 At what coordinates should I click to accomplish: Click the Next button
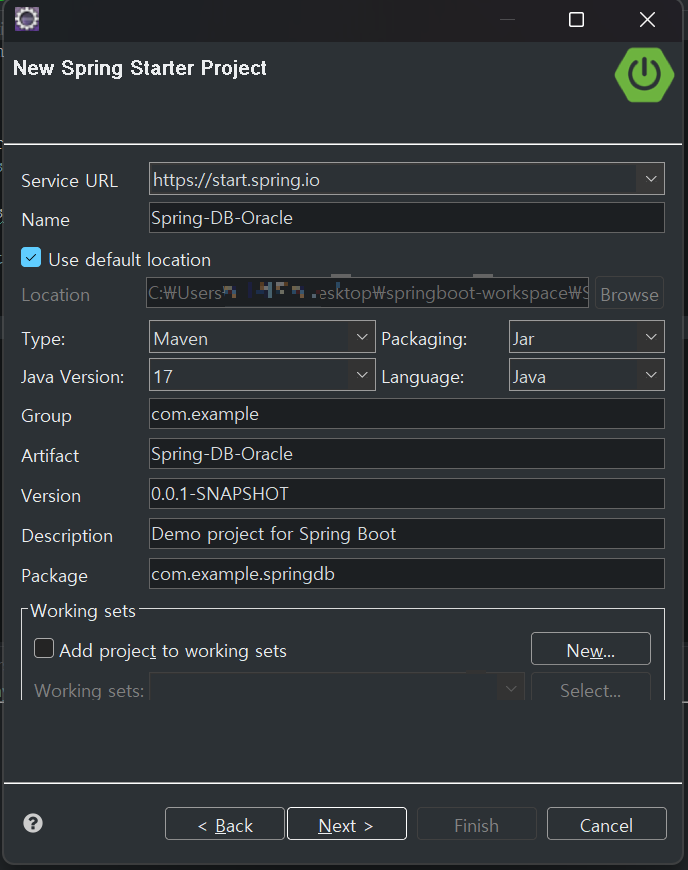click(x=347, y=824)
